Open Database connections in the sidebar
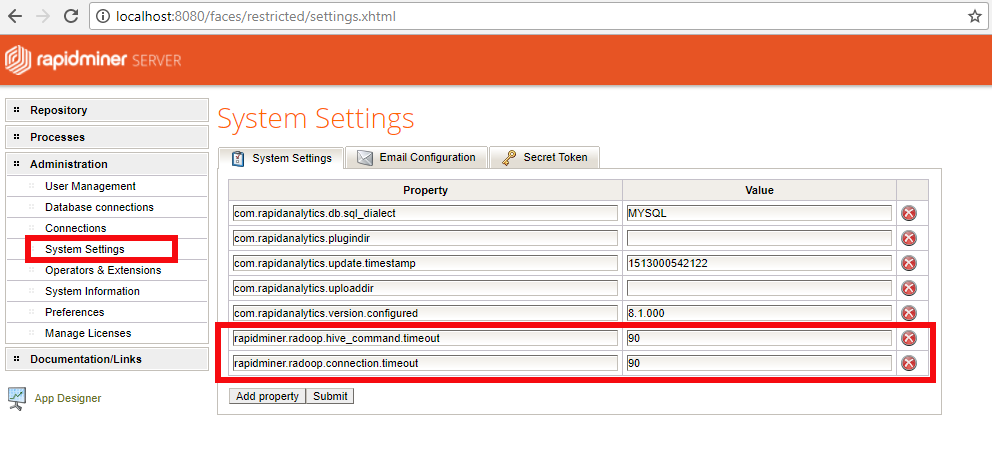Image resolution: width=992 pixels, height=450 pixels. click(x=99, y=207)
